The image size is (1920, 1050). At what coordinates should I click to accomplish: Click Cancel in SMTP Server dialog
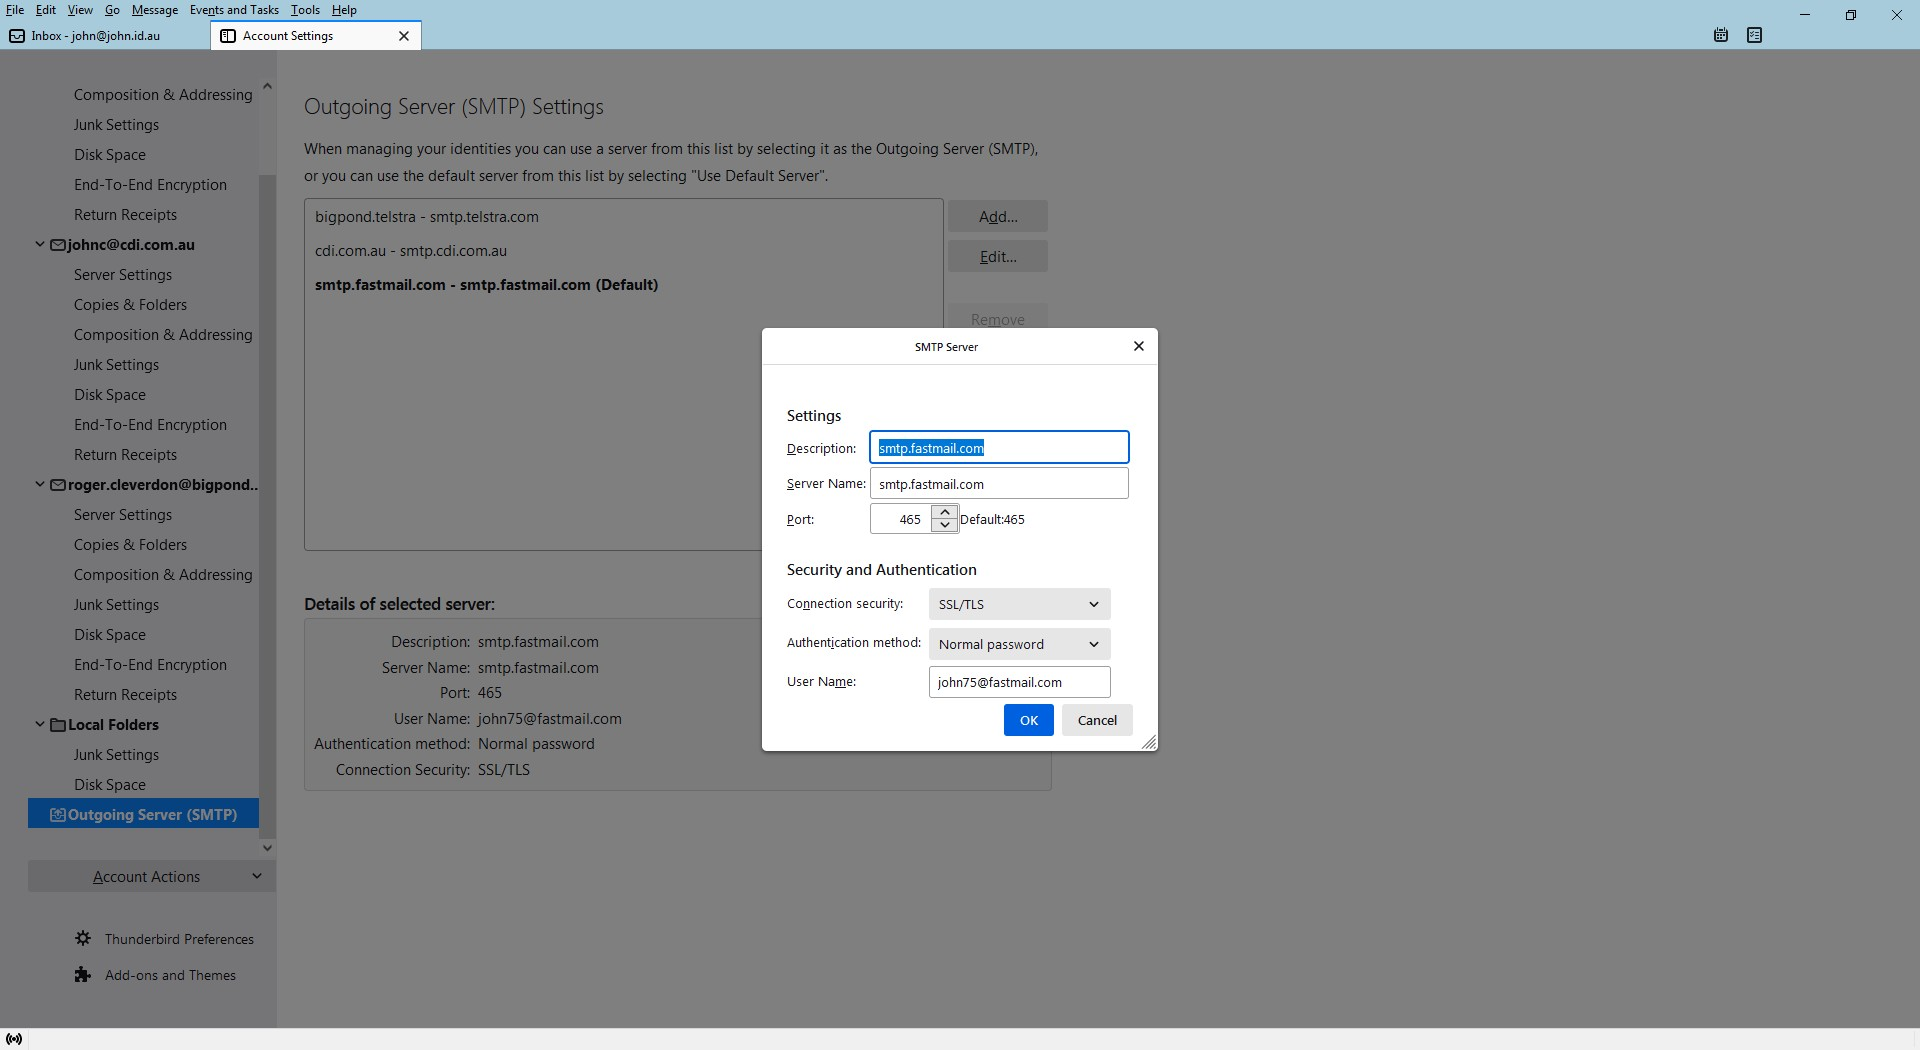pyautogui.click(x=1097, y=720)
